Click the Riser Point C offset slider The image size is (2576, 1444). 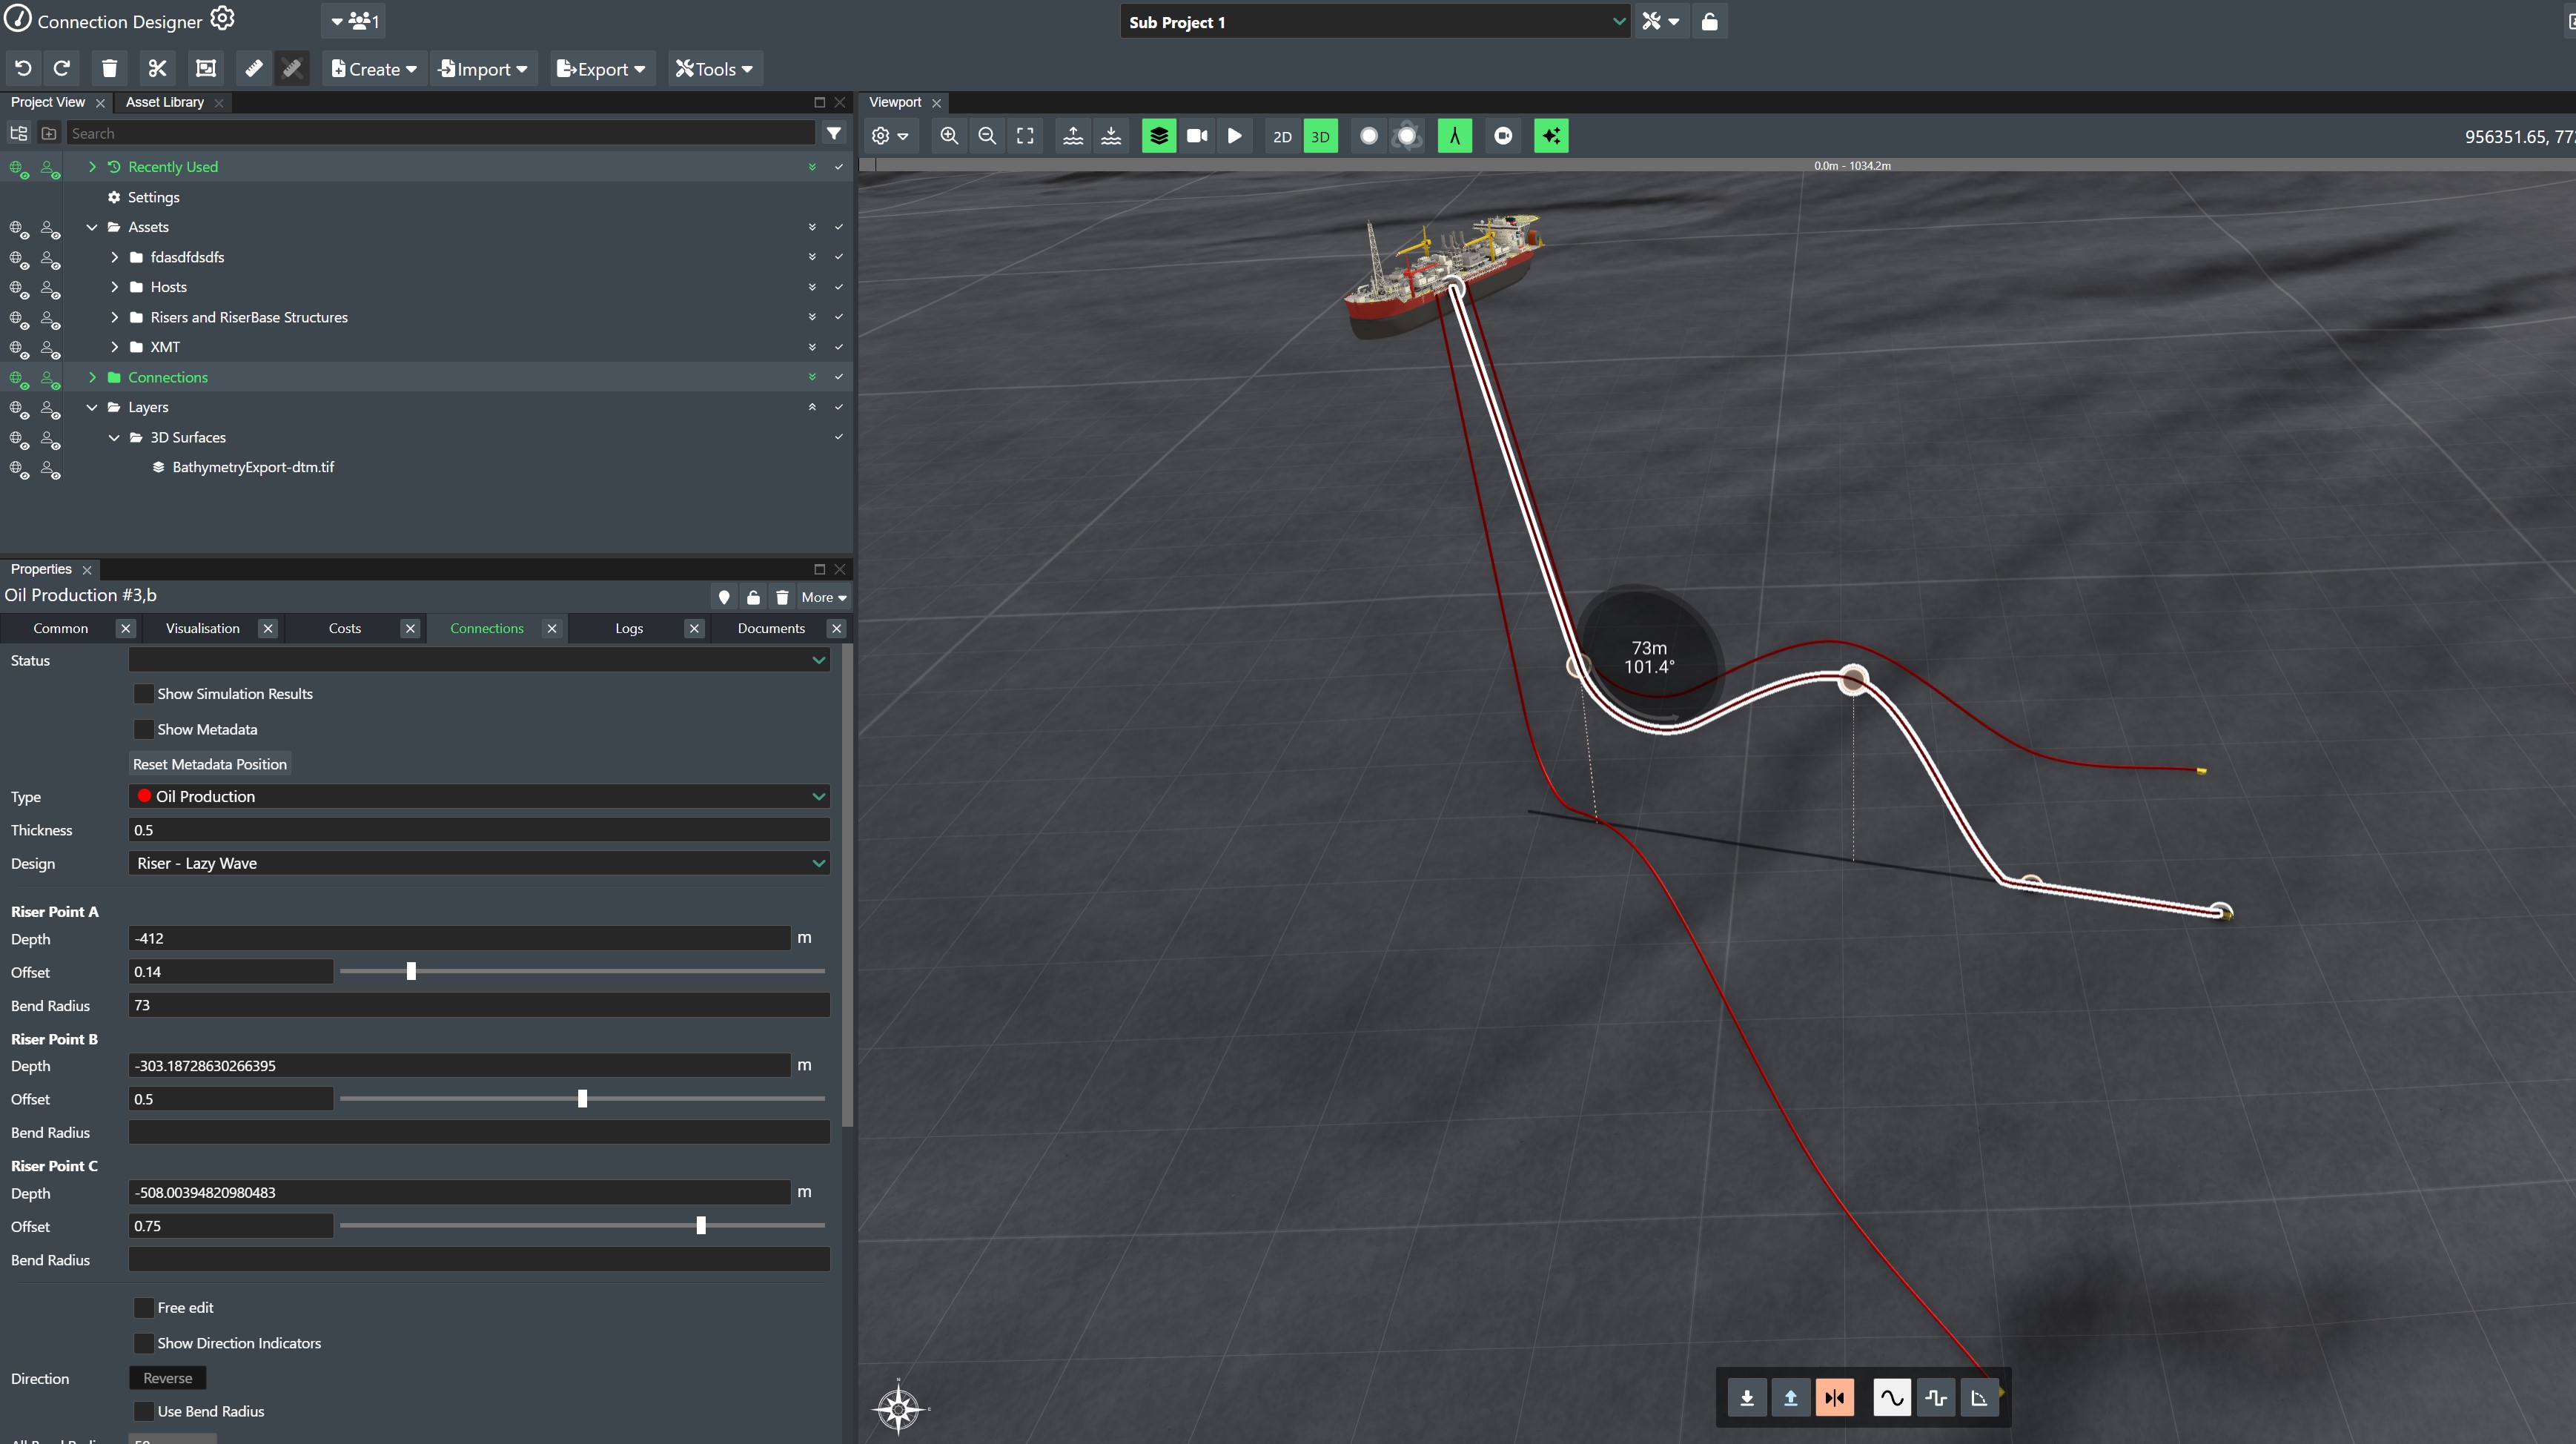click(582, 1225)
